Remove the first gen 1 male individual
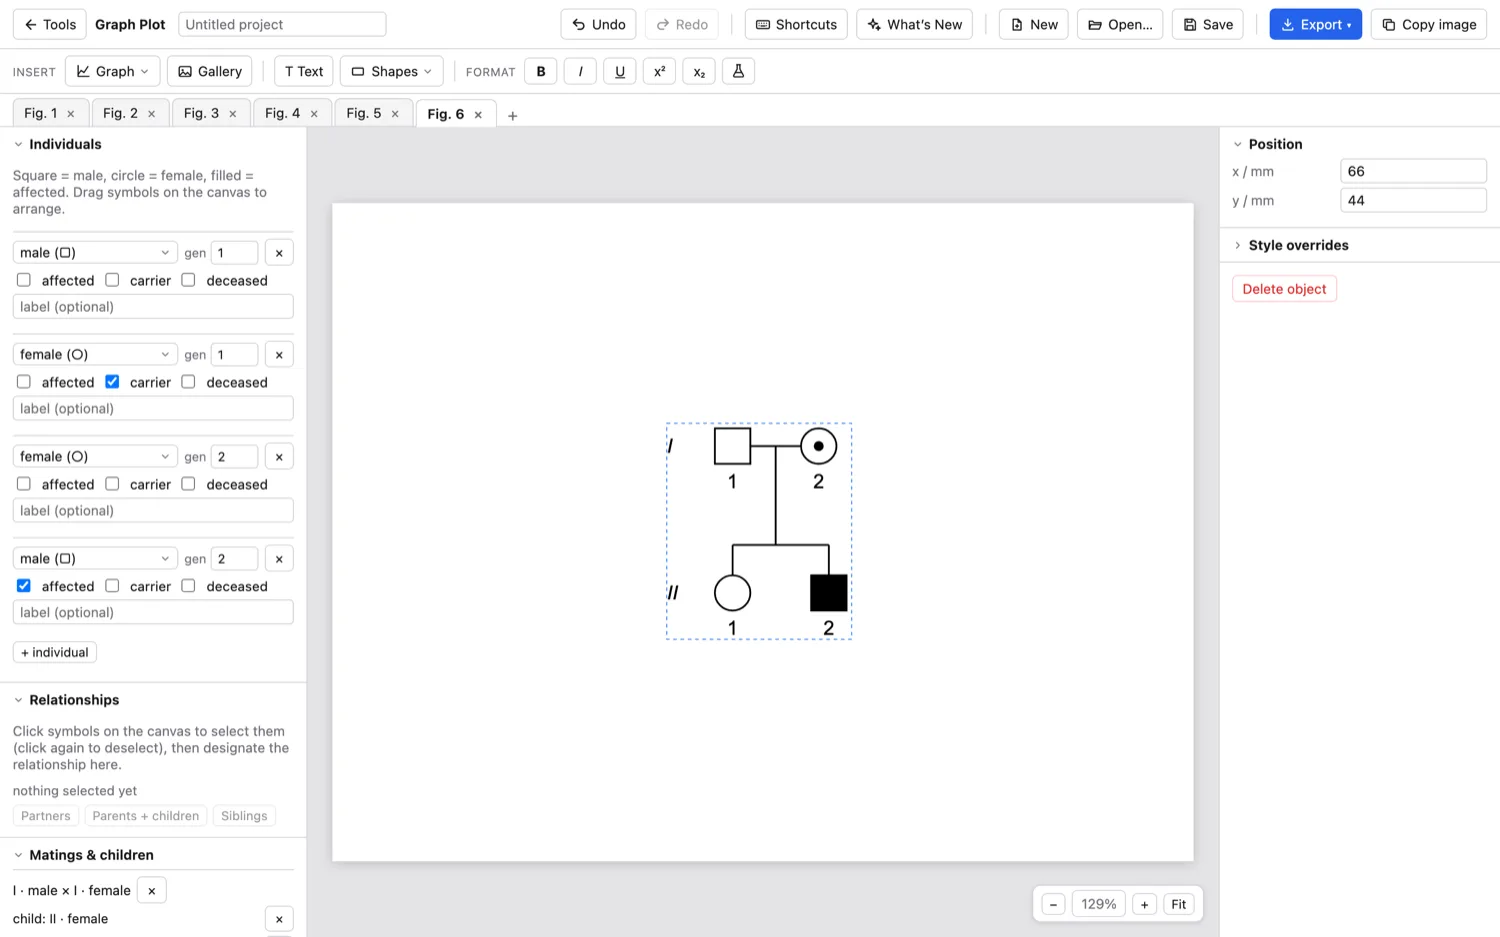 coord(279,253)
